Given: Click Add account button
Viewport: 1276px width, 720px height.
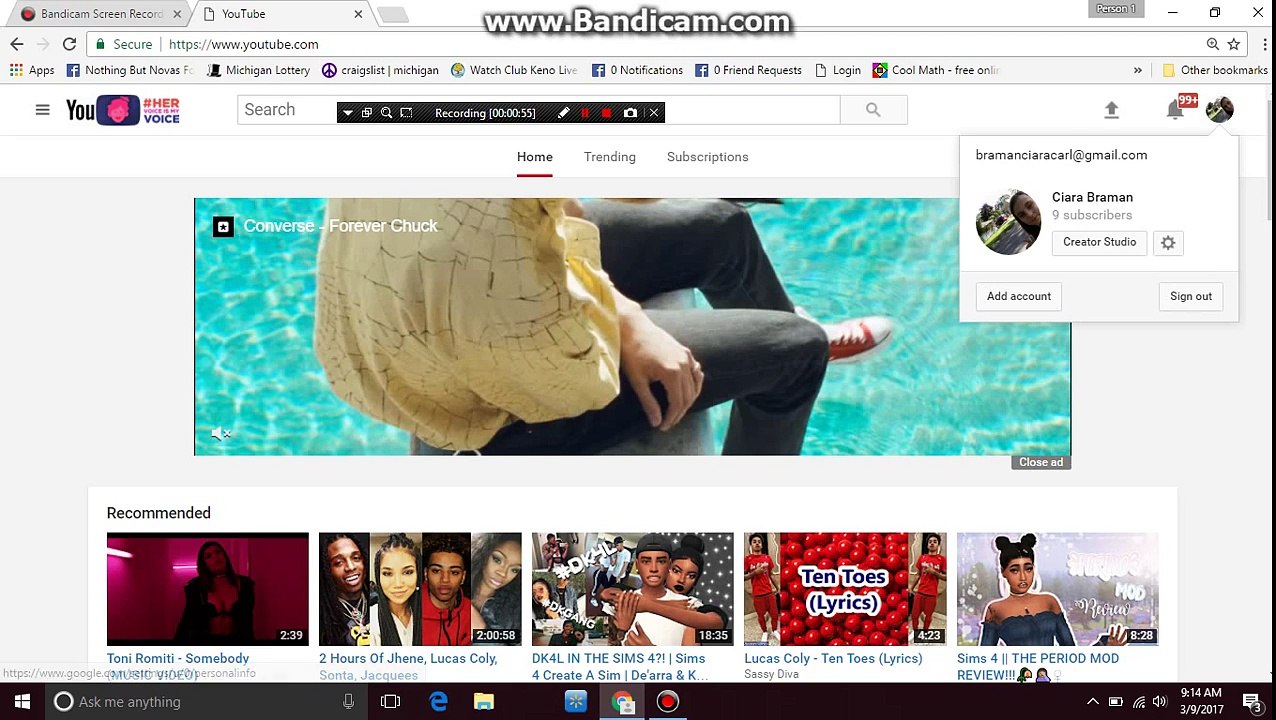Looking at the screenshot, I should point(1019,296).
